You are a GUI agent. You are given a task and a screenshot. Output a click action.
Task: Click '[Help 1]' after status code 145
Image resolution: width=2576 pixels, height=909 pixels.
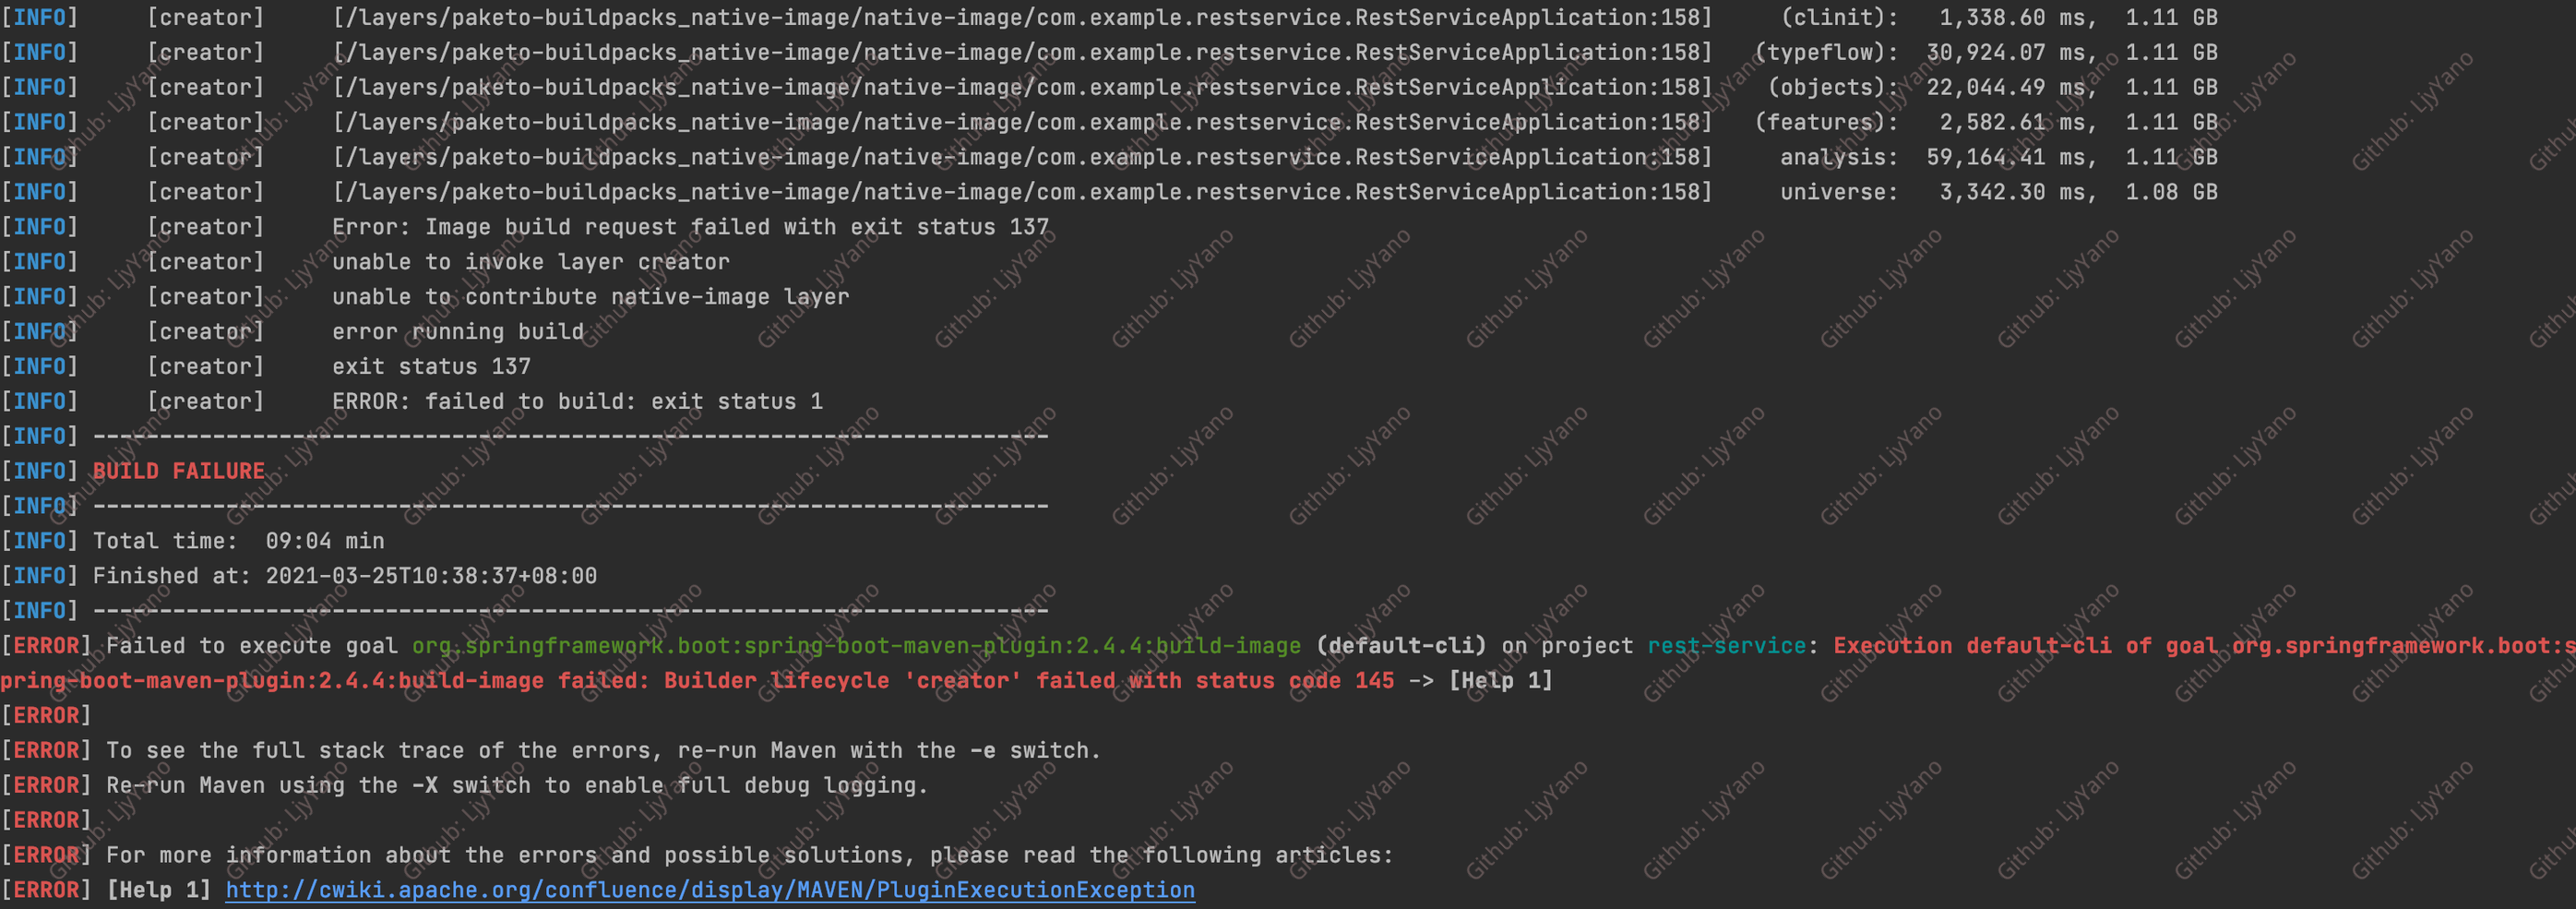point(1501,681)
